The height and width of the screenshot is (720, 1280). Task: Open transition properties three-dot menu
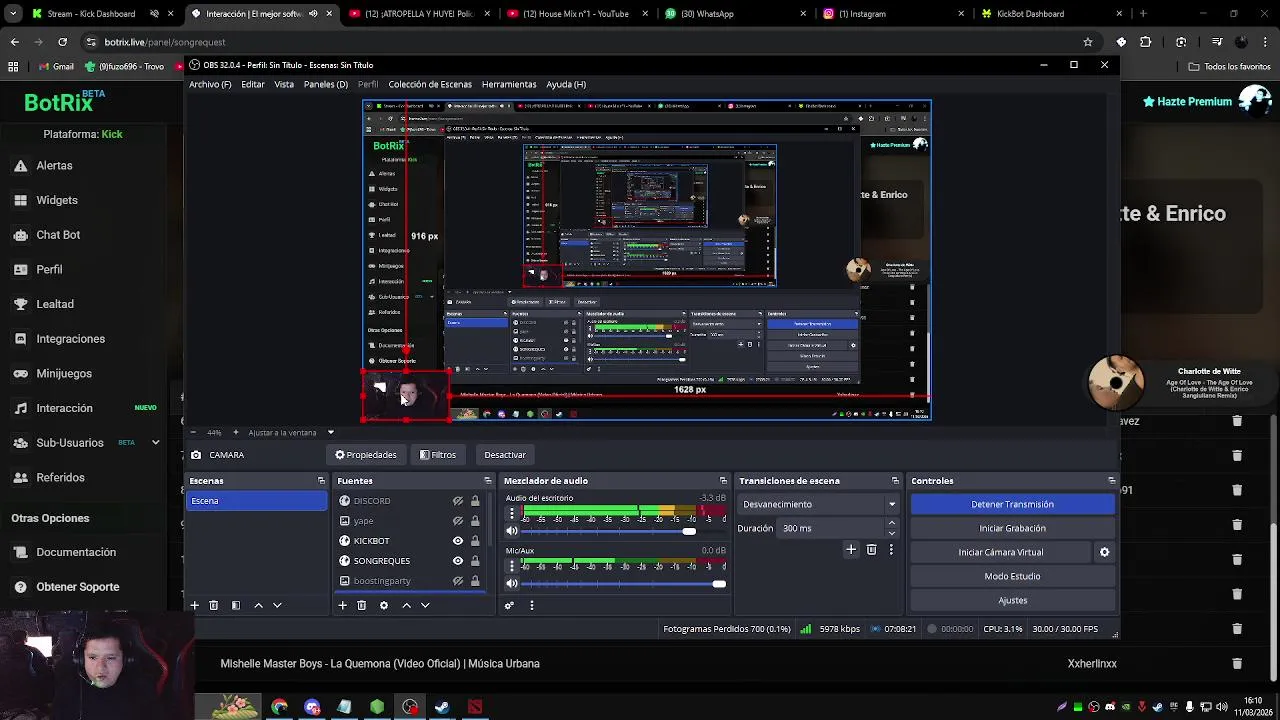pos(891,549)
